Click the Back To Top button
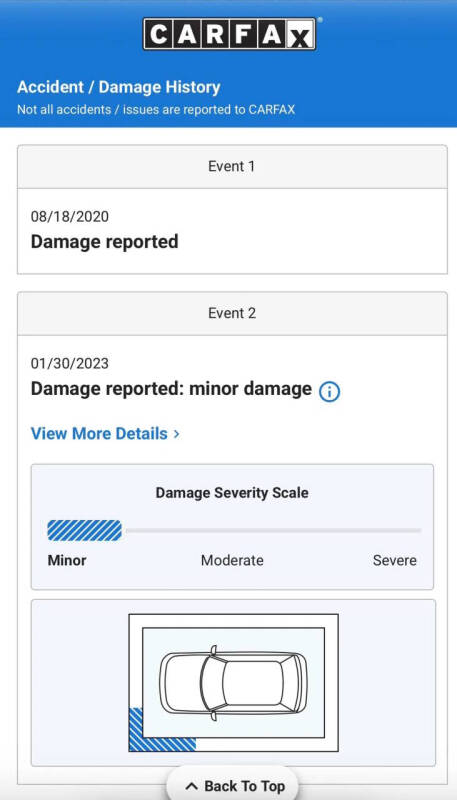Viewport: 457px width, 800px height. pos(233,786)
